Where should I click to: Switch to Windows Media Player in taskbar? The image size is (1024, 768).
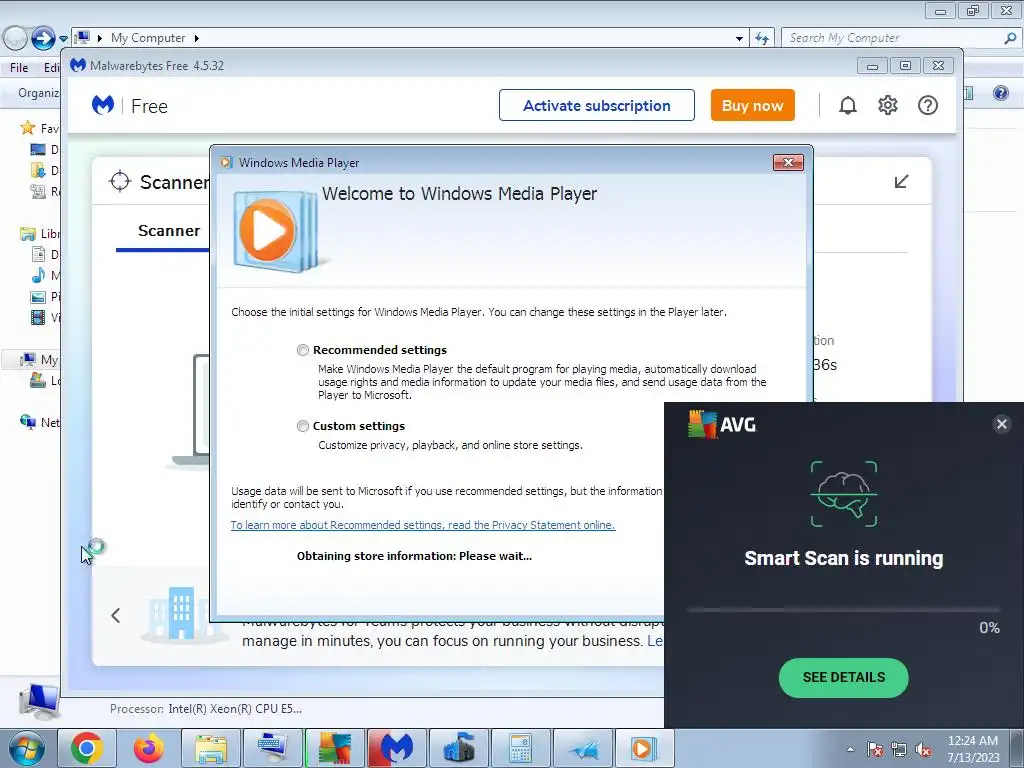point(644,748)
